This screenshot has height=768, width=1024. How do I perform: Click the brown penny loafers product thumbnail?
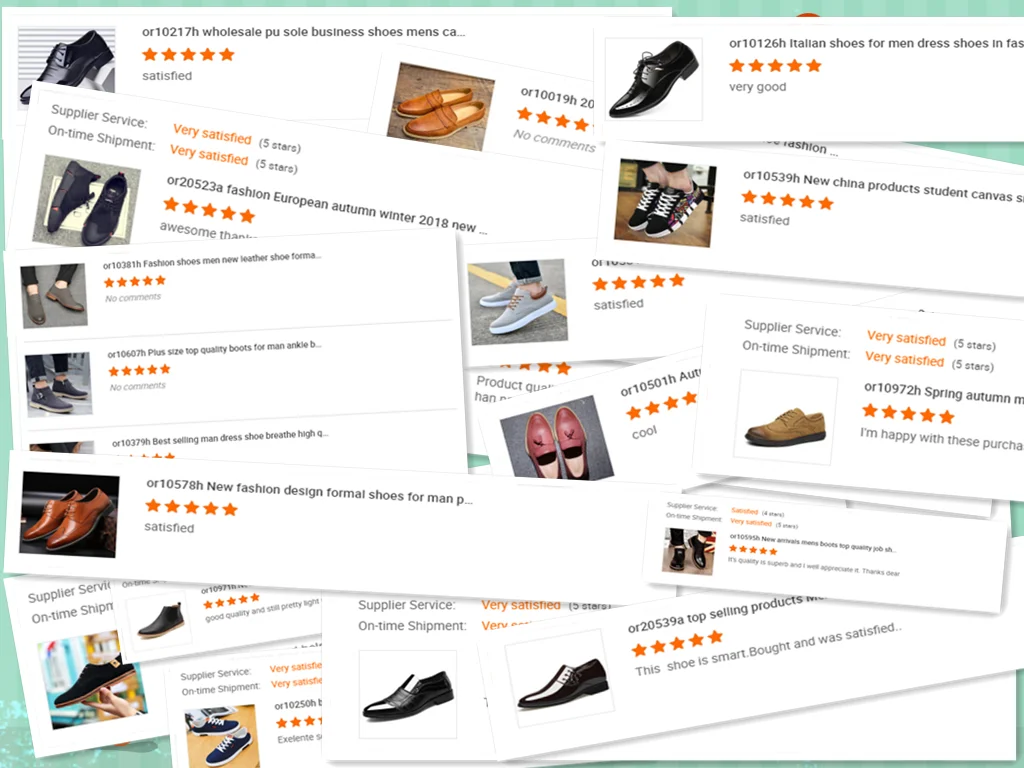pos(439,106)
